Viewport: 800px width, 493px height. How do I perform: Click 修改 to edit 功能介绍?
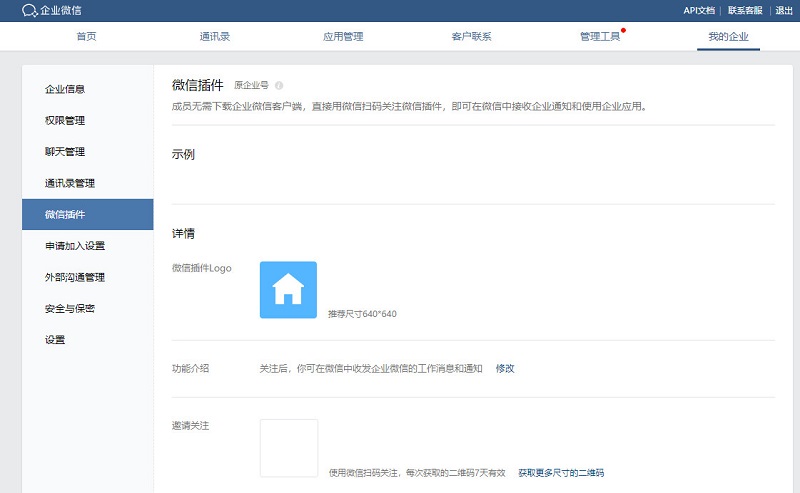click(x=505, y=368)
